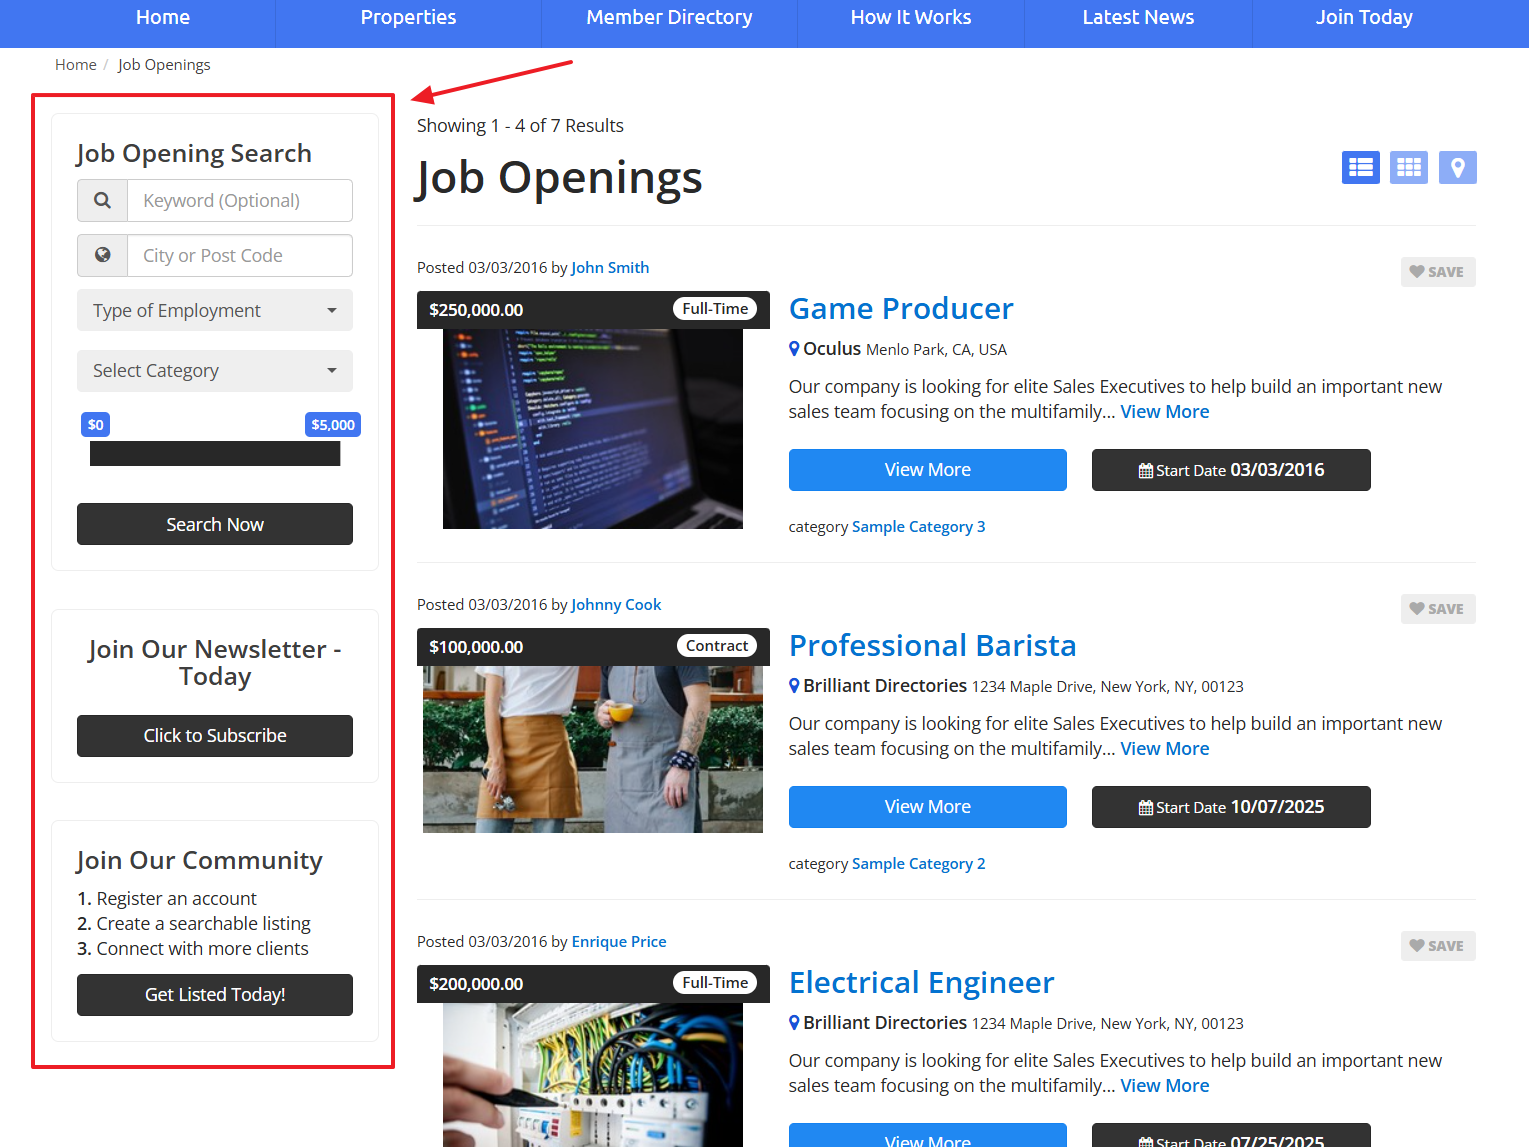Click Search Now button
The height and width of the screenshot is (1147, 1529).
pos(215,524)
